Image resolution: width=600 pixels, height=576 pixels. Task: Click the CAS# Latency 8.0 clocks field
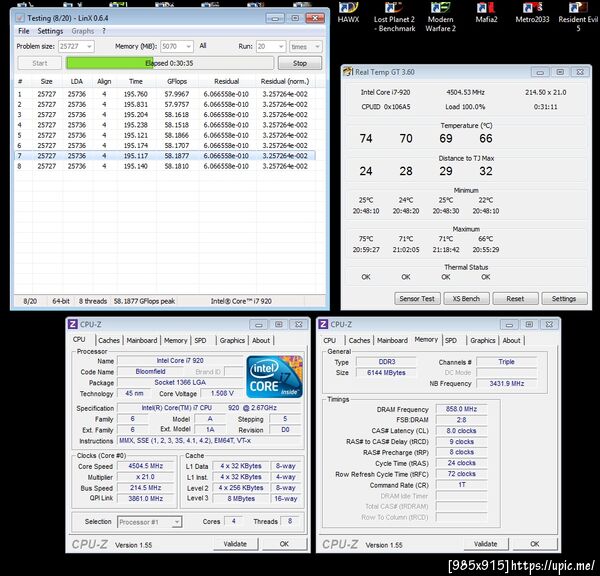461,431
